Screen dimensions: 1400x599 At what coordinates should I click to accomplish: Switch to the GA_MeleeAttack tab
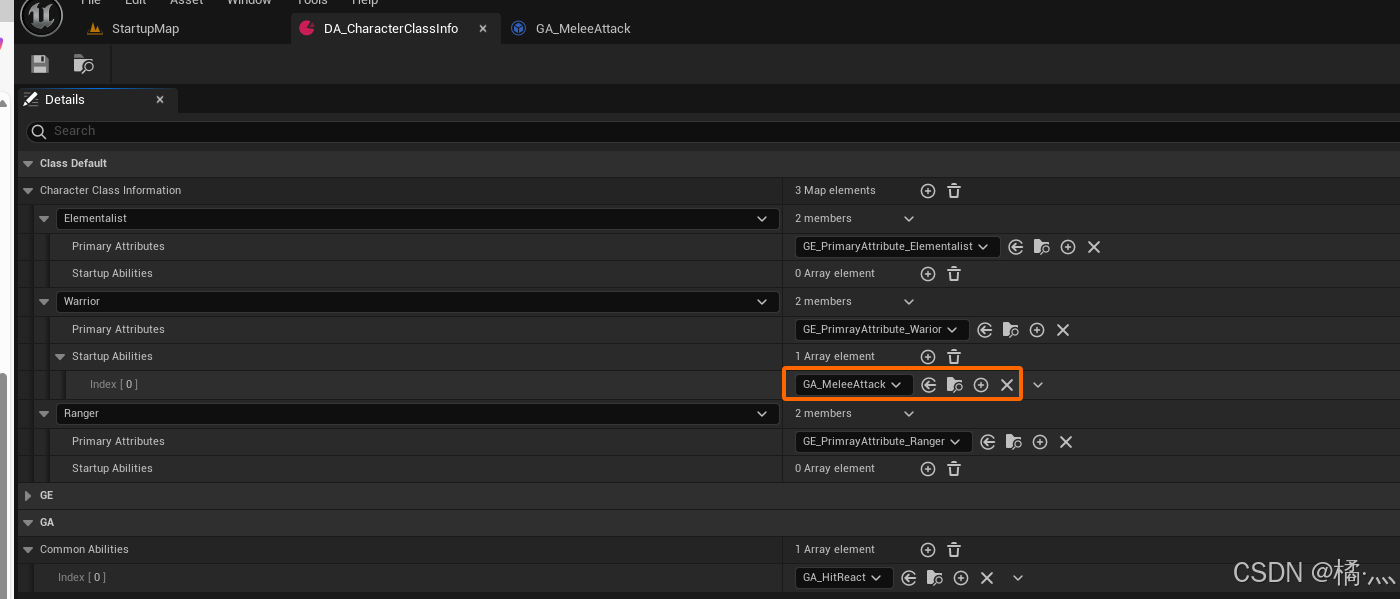coord(572,28)
